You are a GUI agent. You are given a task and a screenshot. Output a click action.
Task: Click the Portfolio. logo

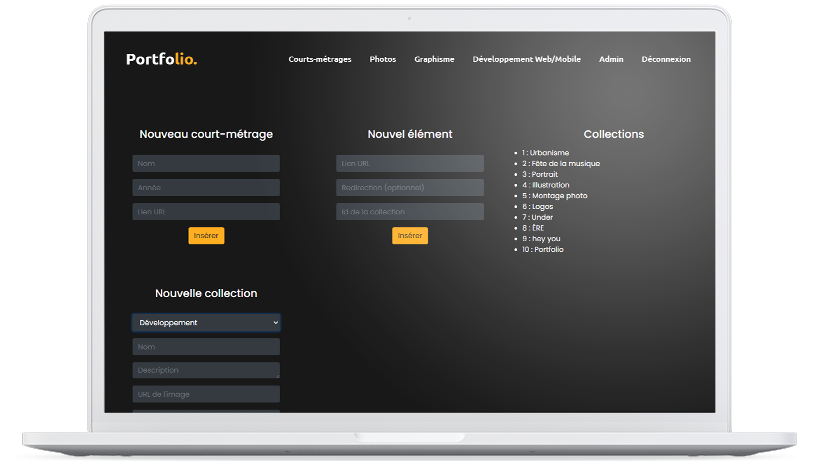(x=161, y=59)
